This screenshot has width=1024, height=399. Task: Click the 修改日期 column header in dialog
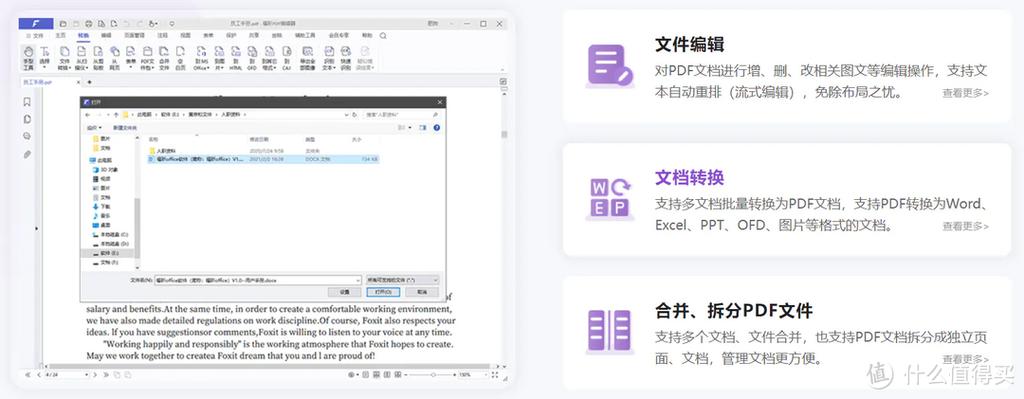coord(259,139)
